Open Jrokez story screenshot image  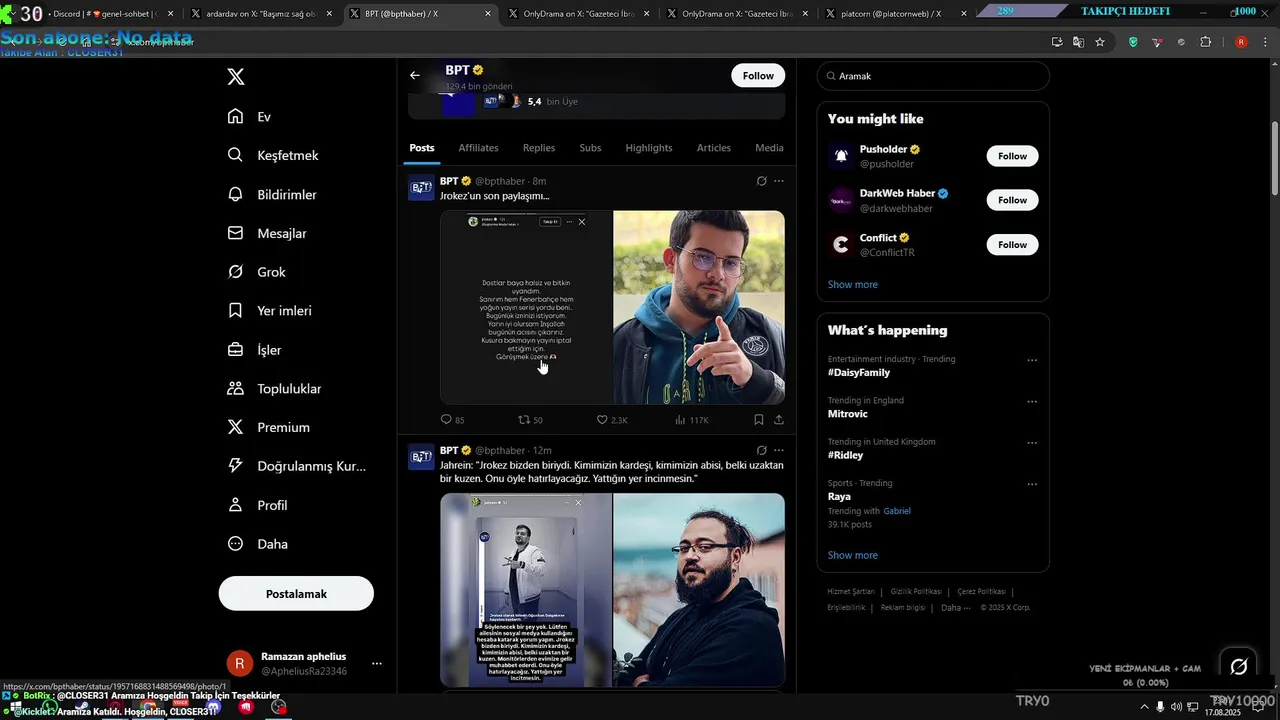(526, 307)
